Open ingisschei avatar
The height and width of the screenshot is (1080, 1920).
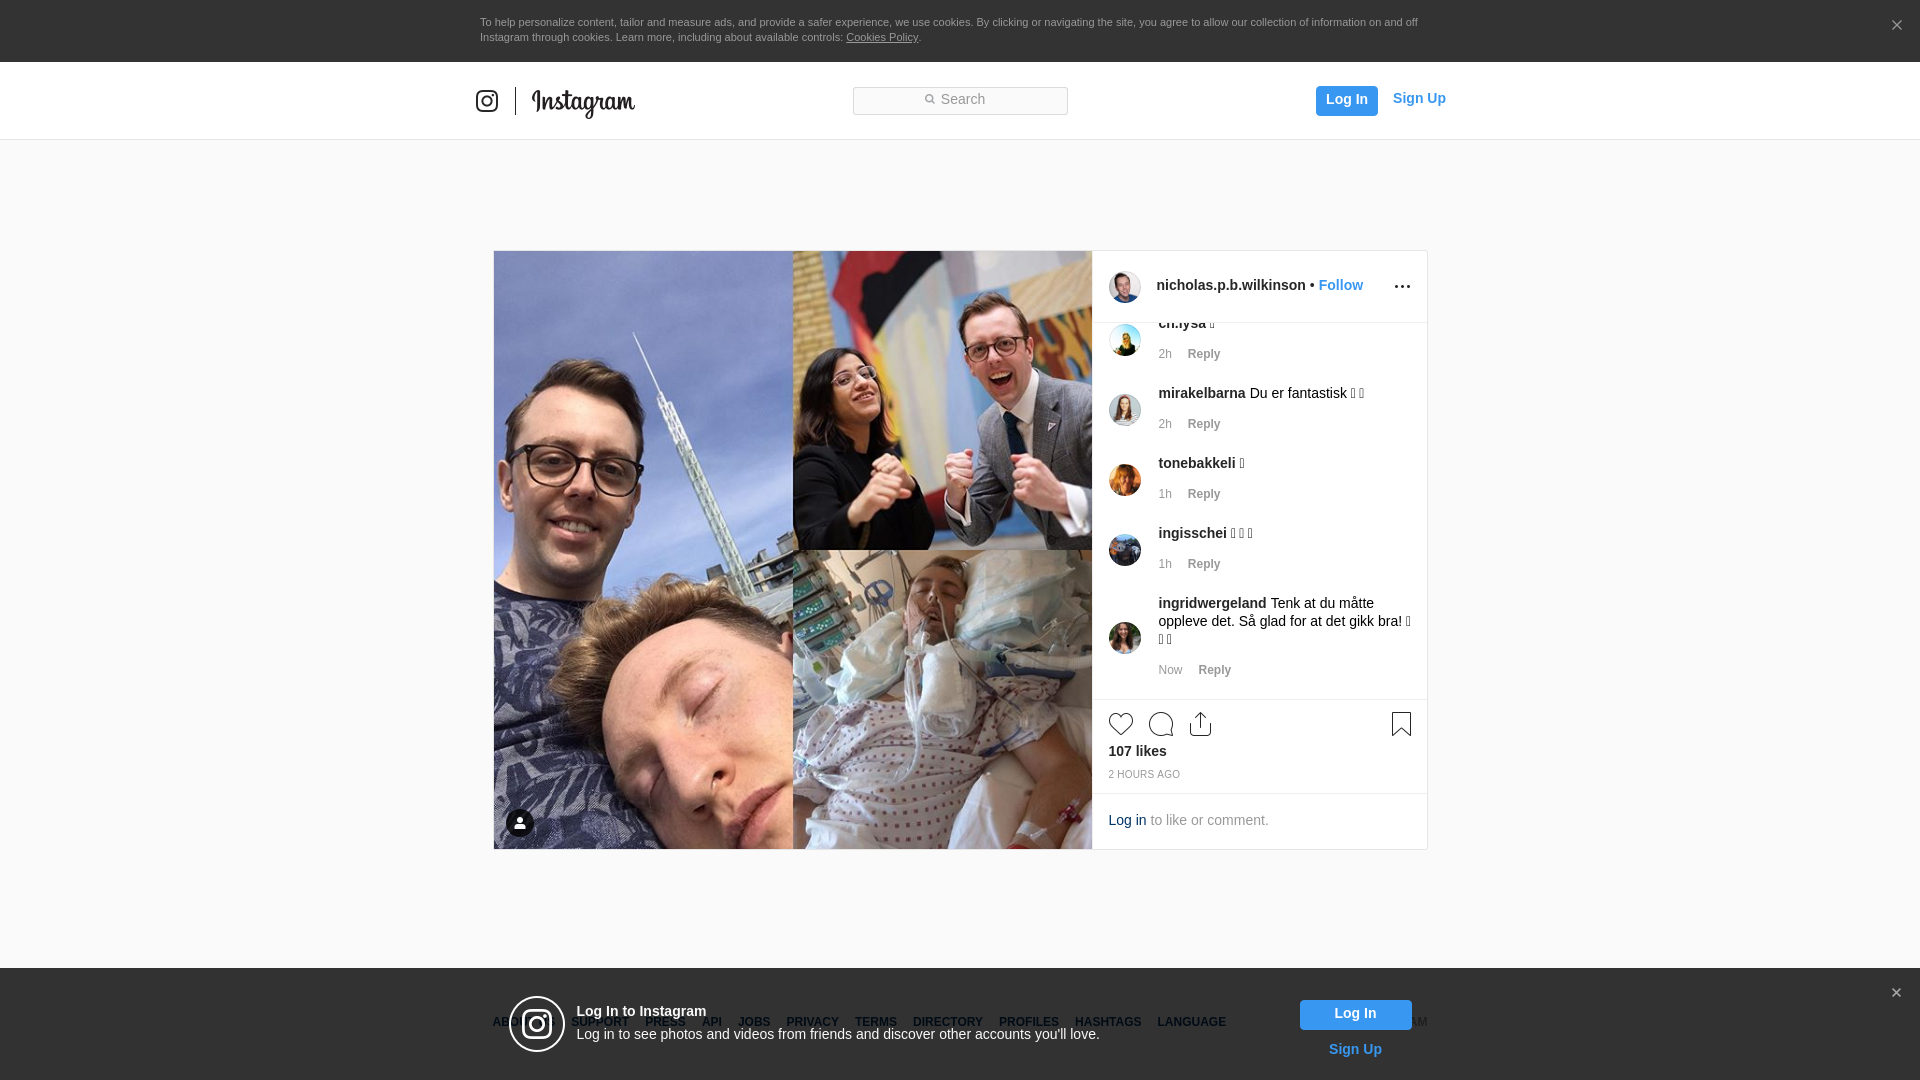1125,550
